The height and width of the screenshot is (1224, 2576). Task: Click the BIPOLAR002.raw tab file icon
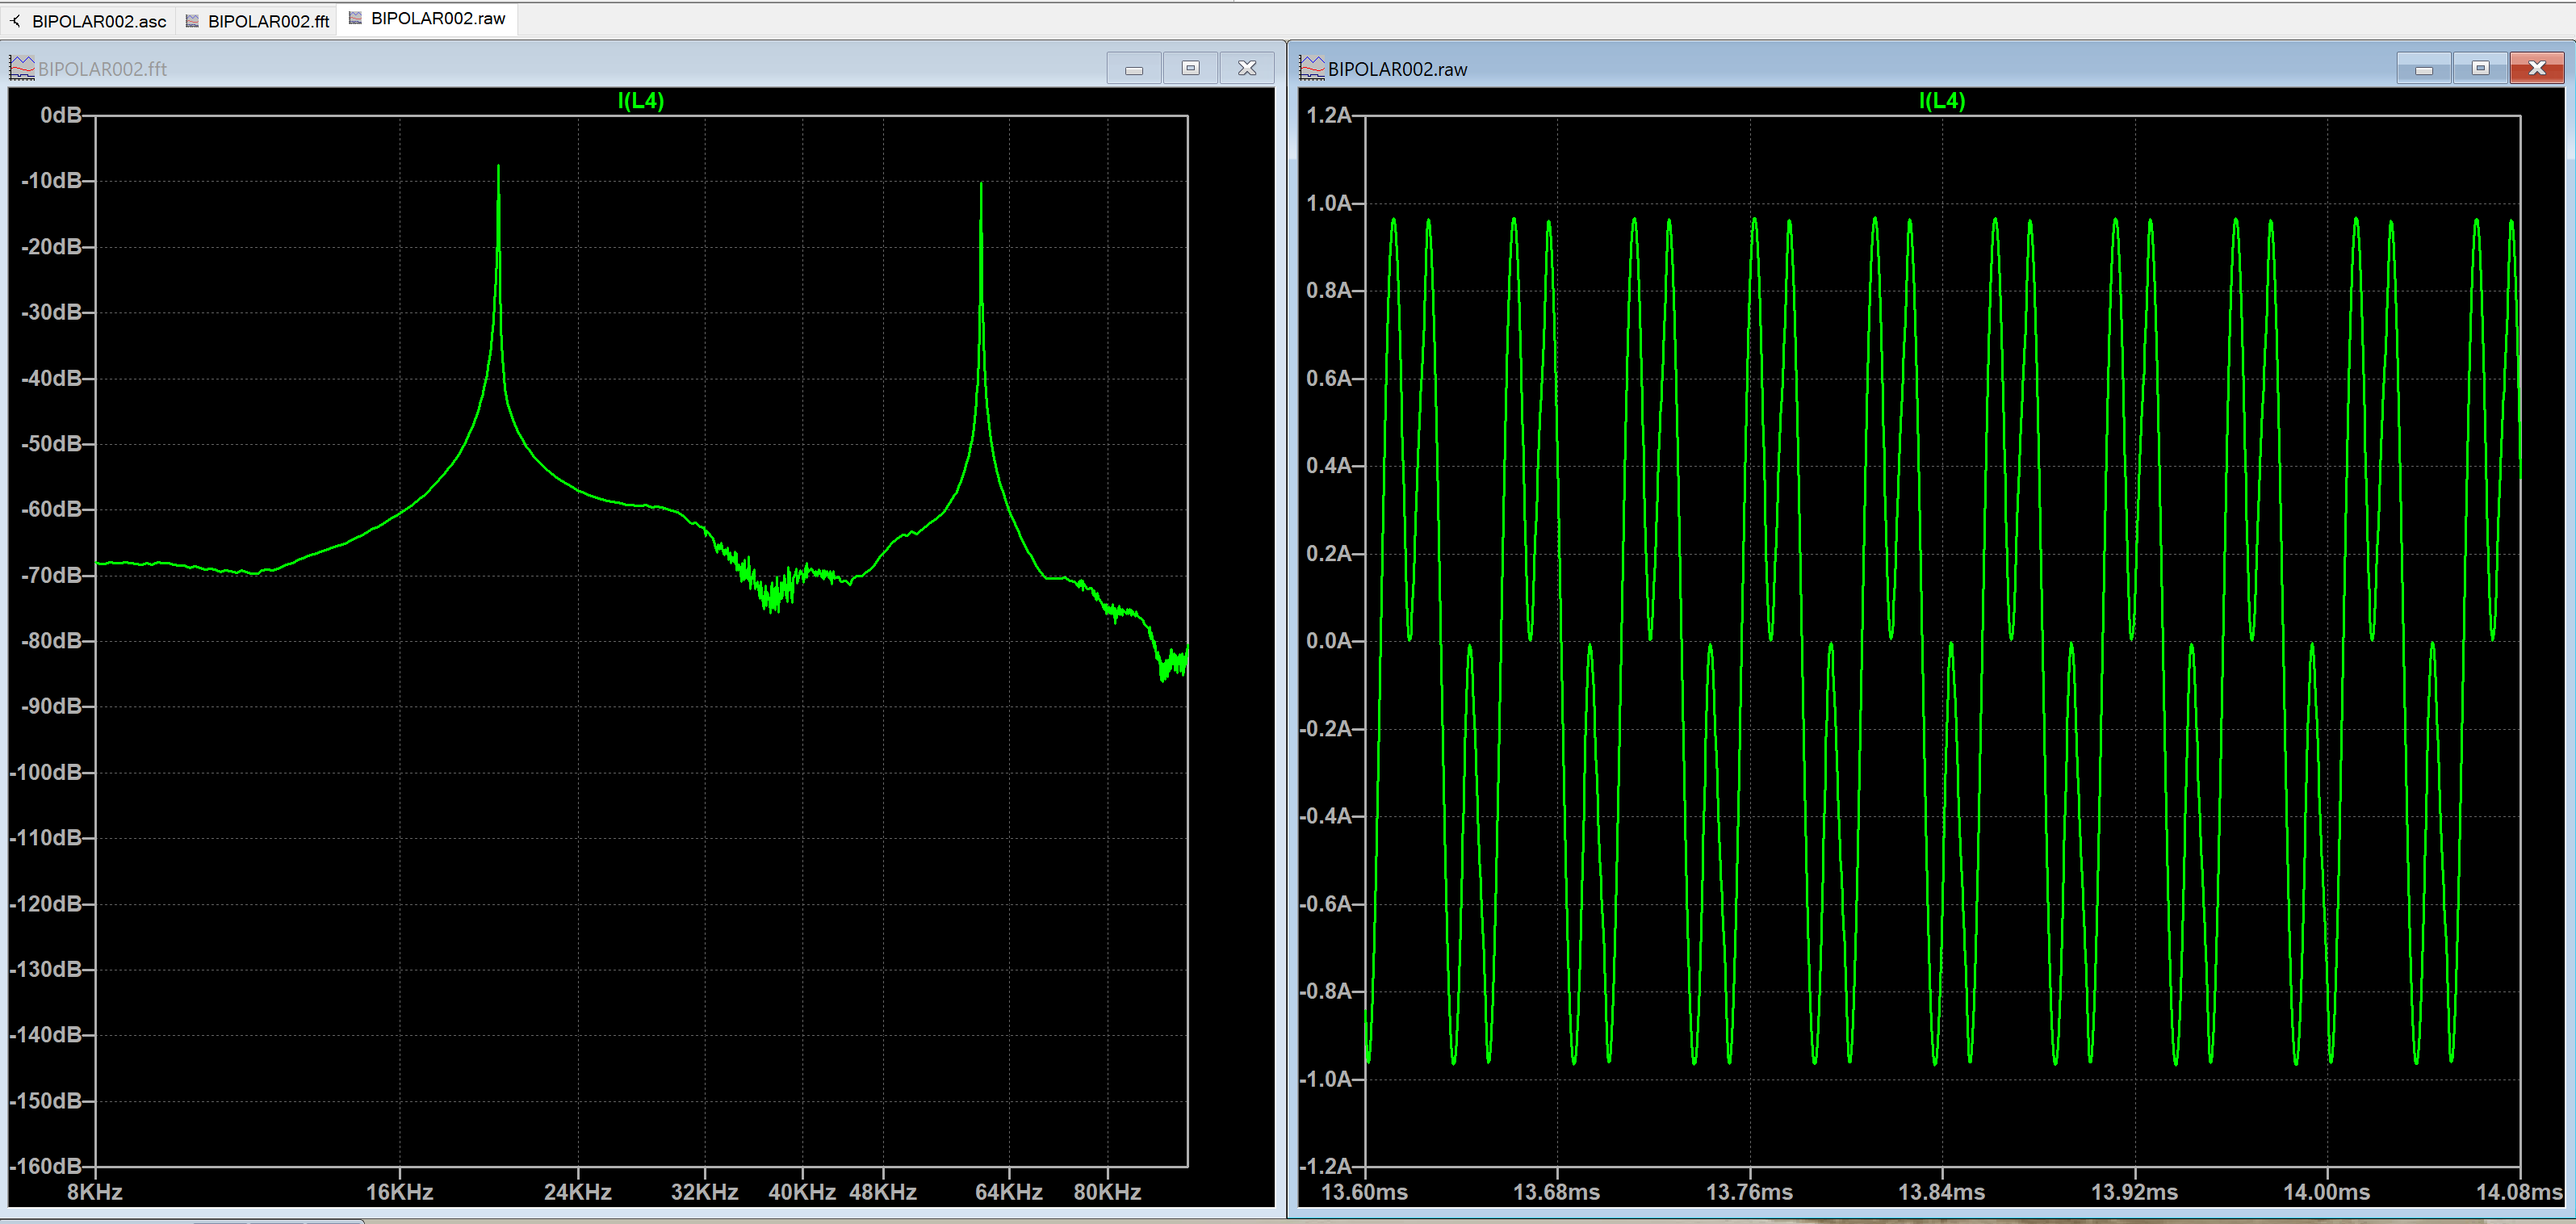click(x=355, y=18)
